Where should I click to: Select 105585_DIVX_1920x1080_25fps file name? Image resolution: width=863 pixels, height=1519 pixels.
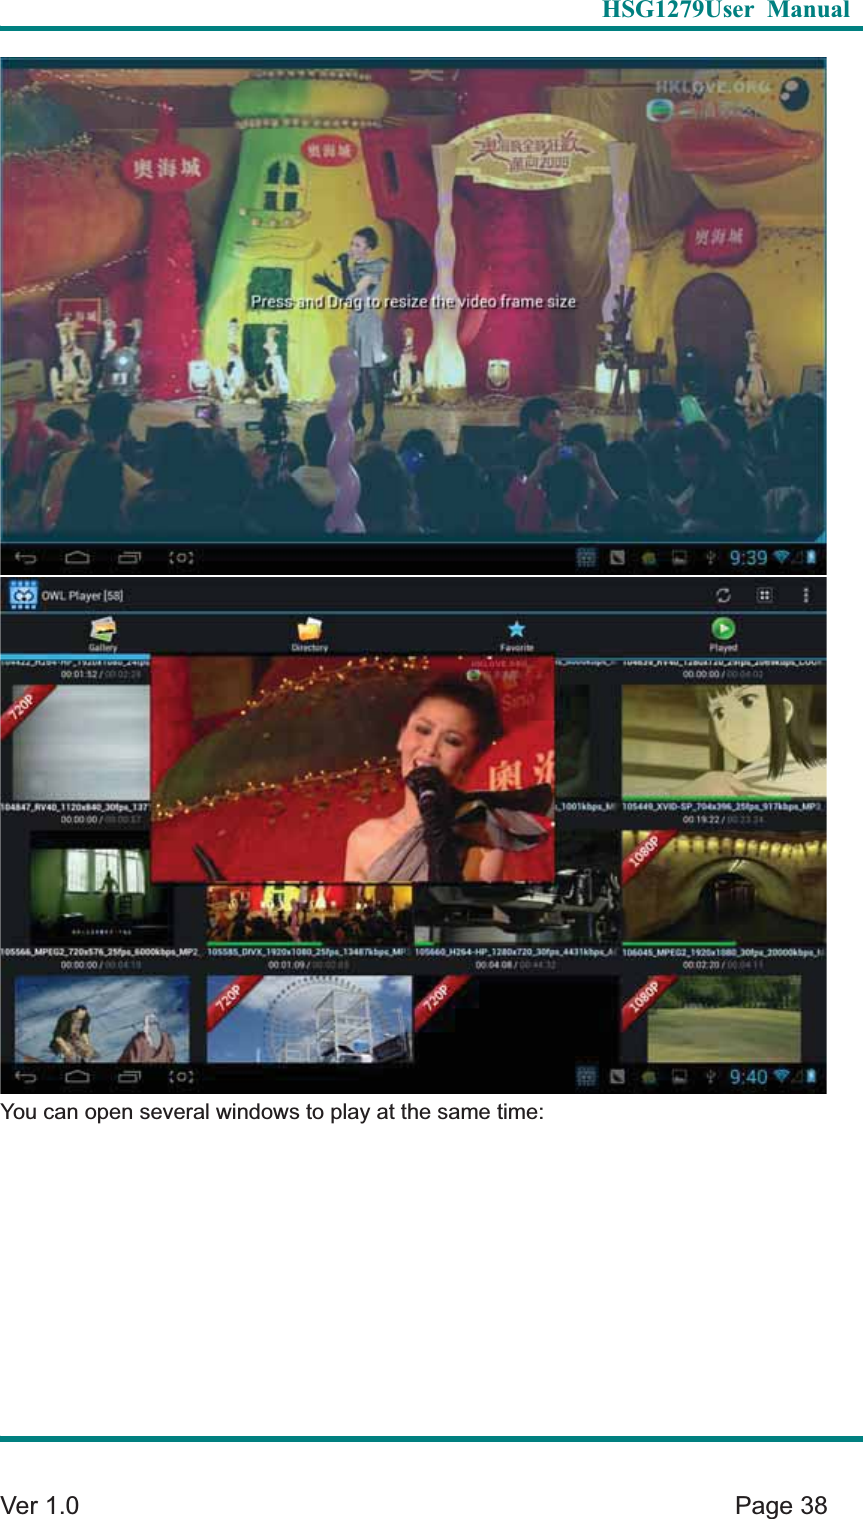coord(307,952)
